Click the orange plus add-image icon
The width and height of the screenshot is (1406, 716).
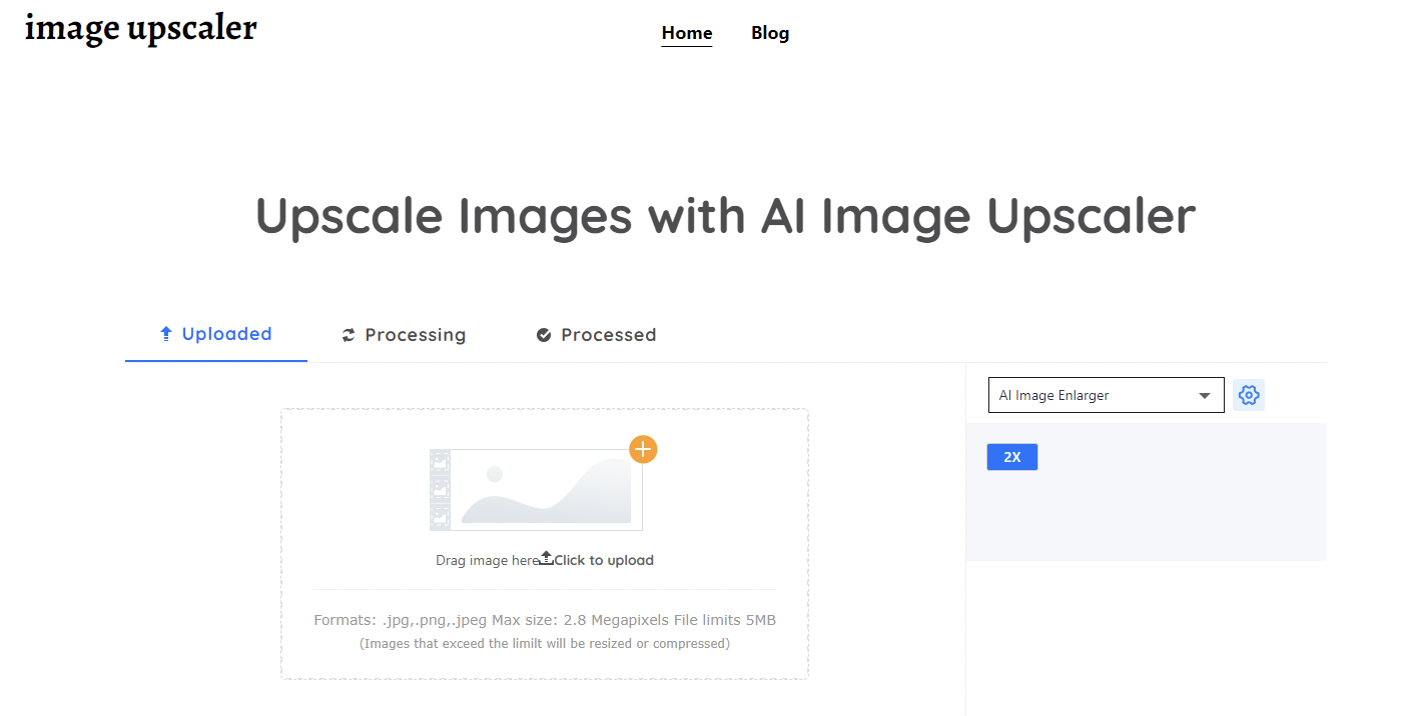tap(643, 449)
